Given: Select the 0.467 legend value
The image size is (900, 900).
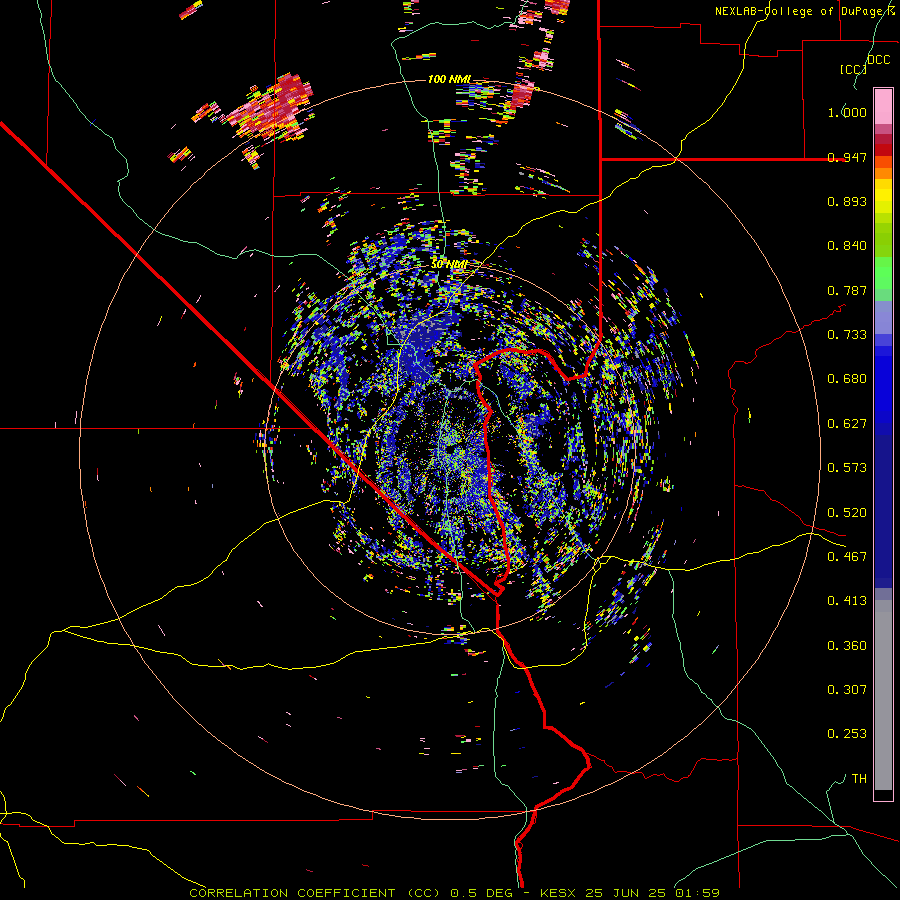Looking at the screenshot, I should [847, 557].
